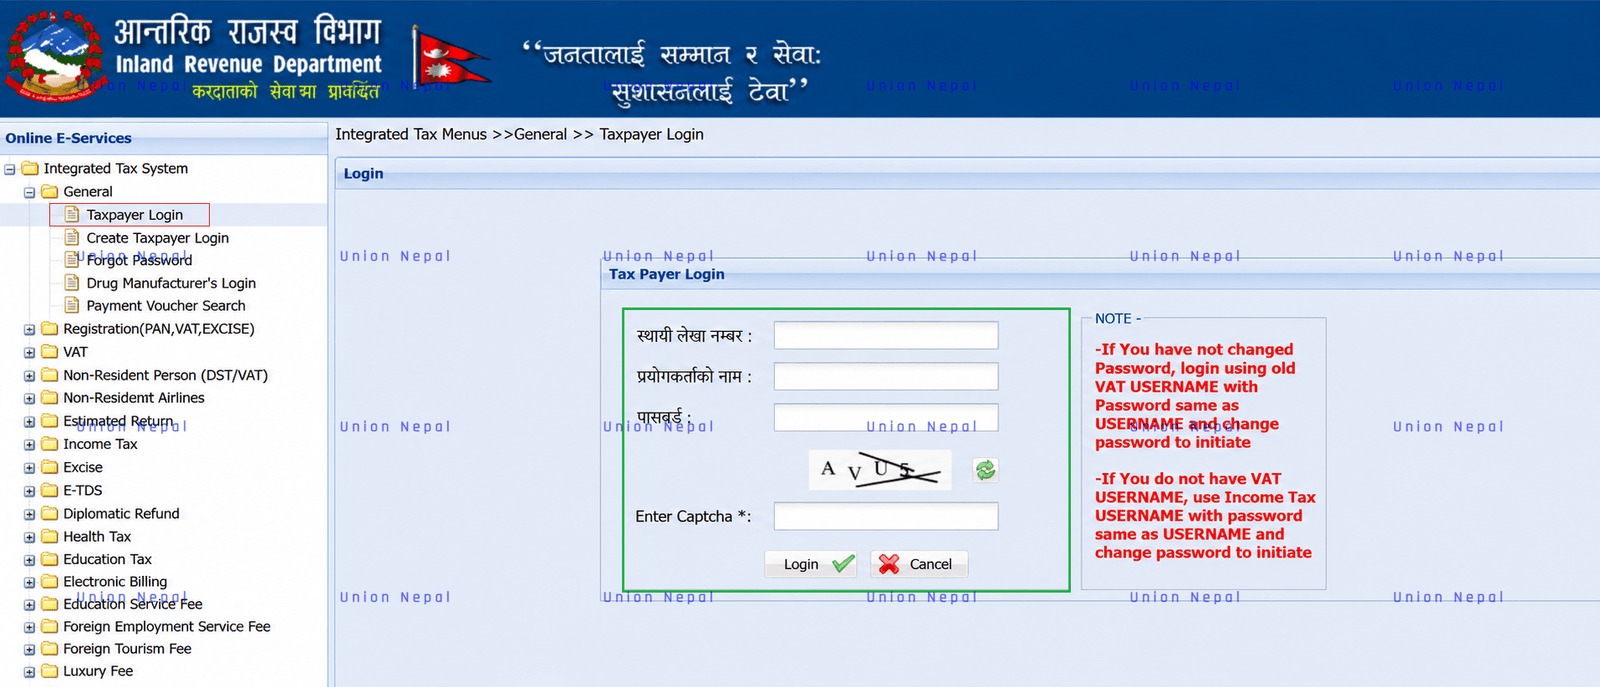Click the Inland Revenue Department title
Image resolution: width=1600 pixels, height=687 pixels.
tap(249, 64)
